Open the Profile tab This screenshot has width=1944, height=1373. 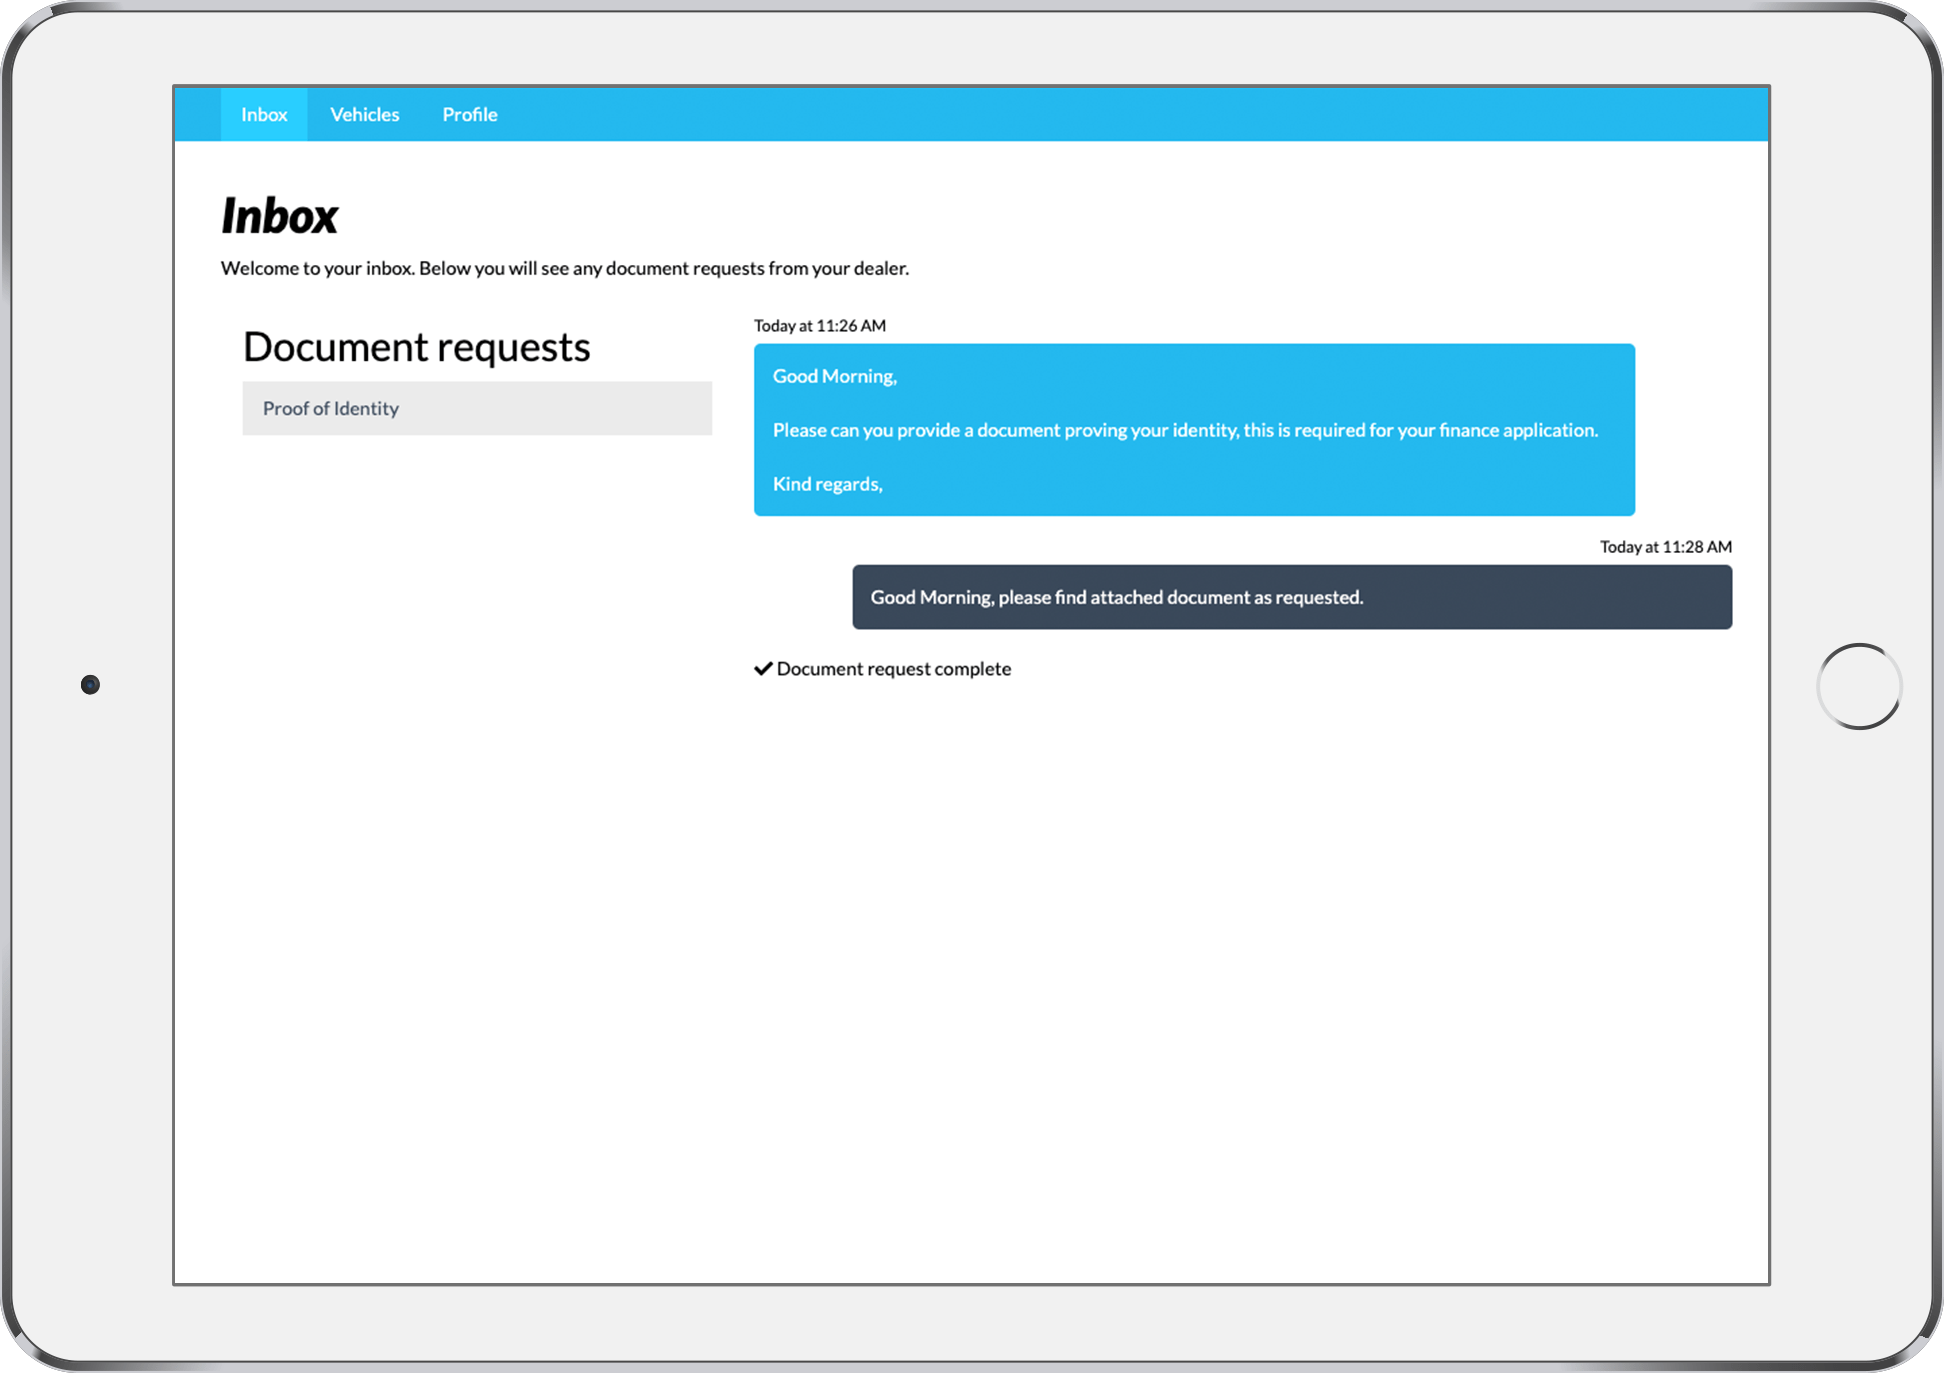(x=469, y=114)
